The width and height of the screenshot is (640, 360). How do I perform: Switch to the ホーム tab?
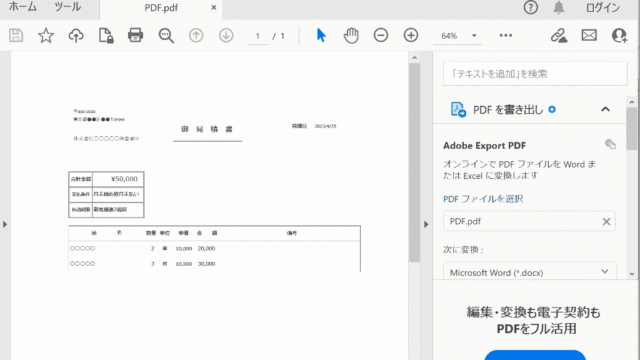pos(23,7)
